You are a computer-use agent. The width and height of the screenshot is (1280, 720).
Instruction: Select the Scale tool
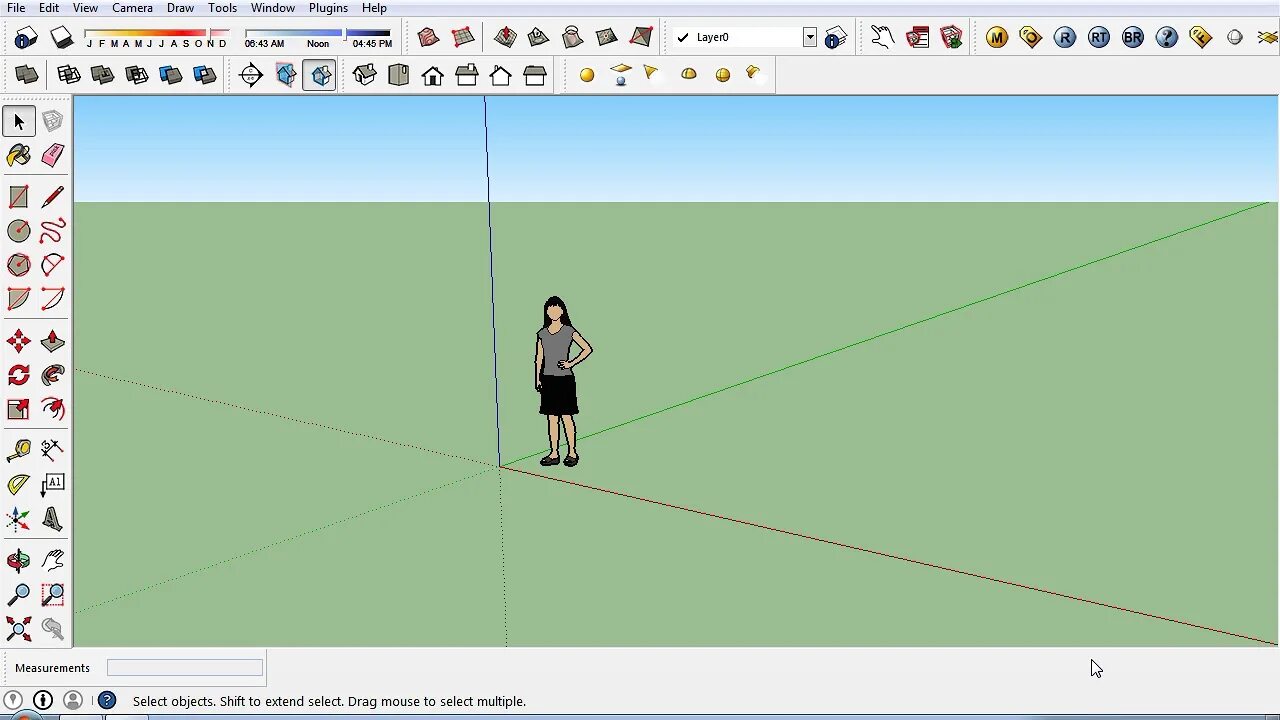tap(19, 409)
